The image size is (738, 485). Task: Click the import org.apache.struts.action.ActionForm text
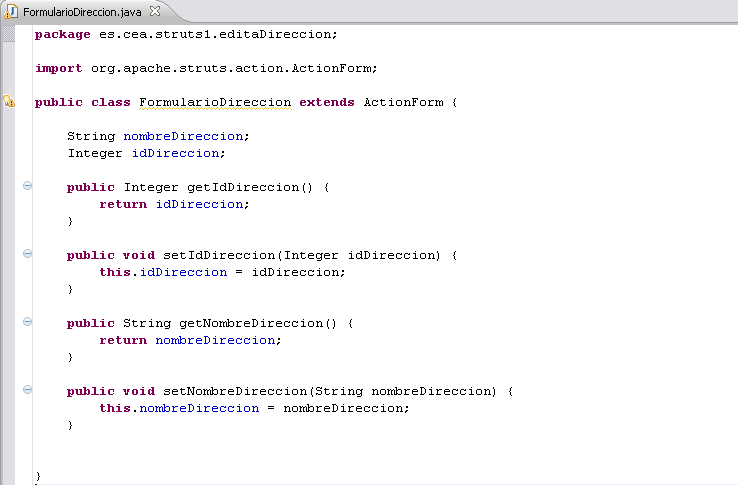point(204,68)
